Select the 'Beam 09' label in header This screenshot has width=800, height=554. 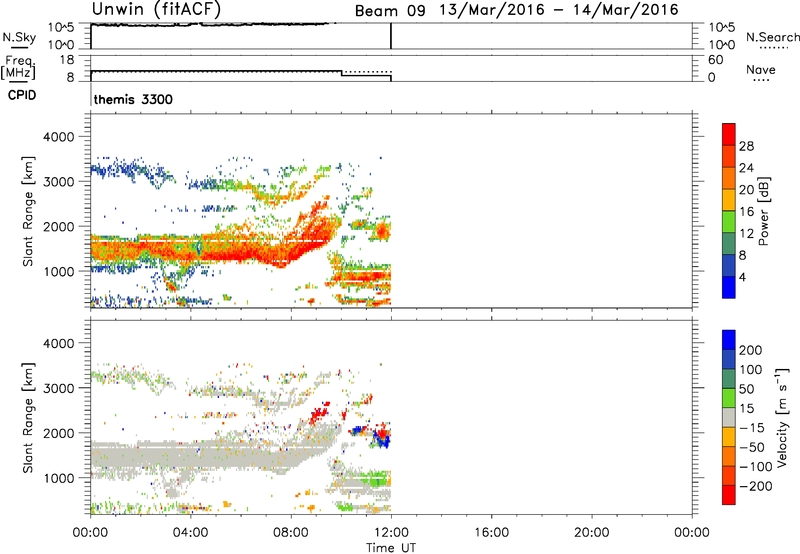(390, 11)
